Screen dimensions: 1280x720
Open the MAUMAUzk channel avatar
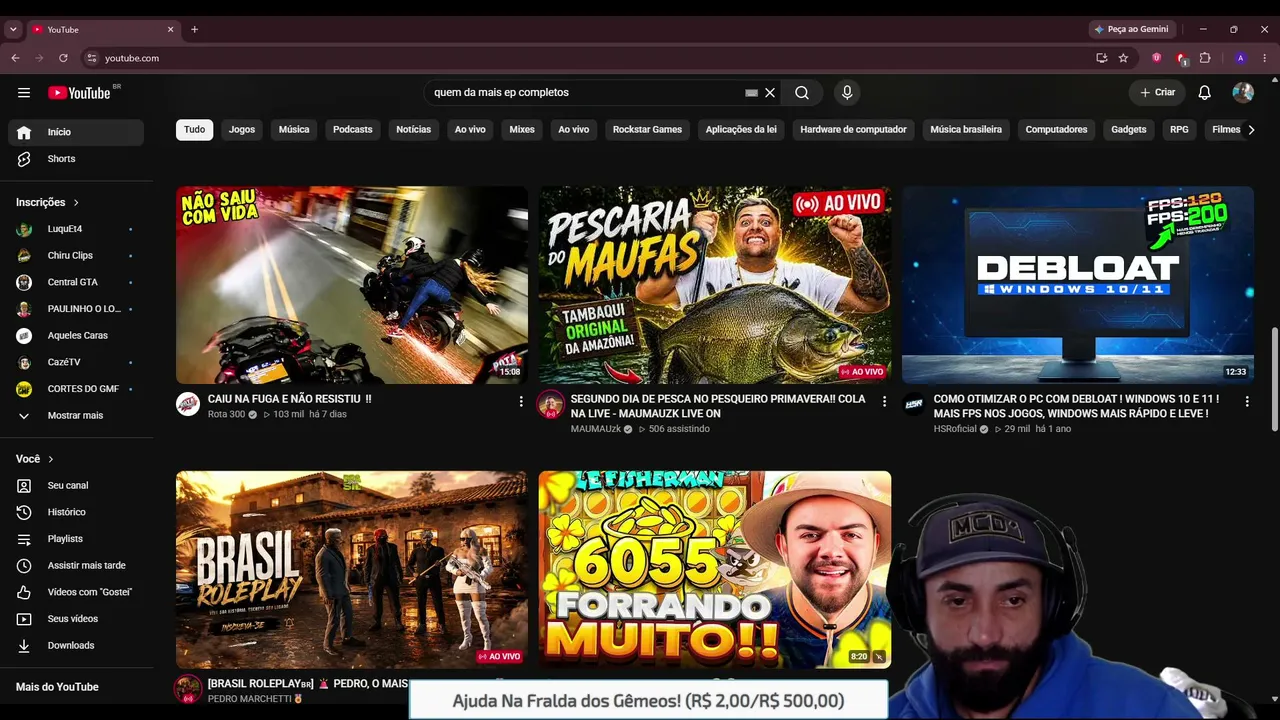(x=551, y=405)
